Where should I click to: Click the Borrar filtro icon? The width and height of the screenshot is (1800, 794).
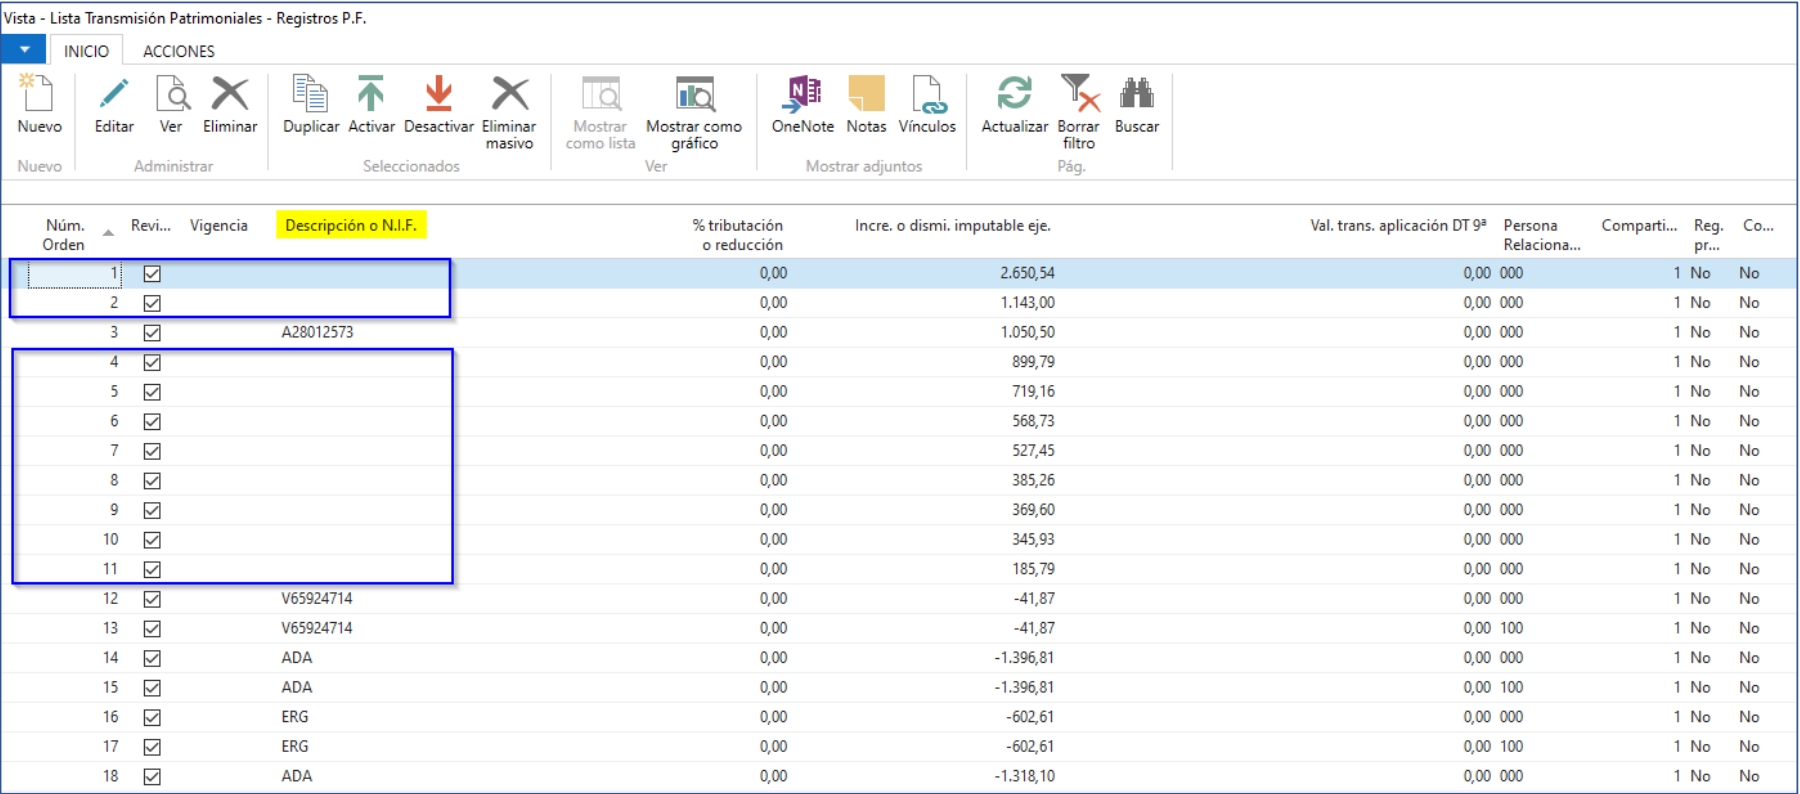1079,93
